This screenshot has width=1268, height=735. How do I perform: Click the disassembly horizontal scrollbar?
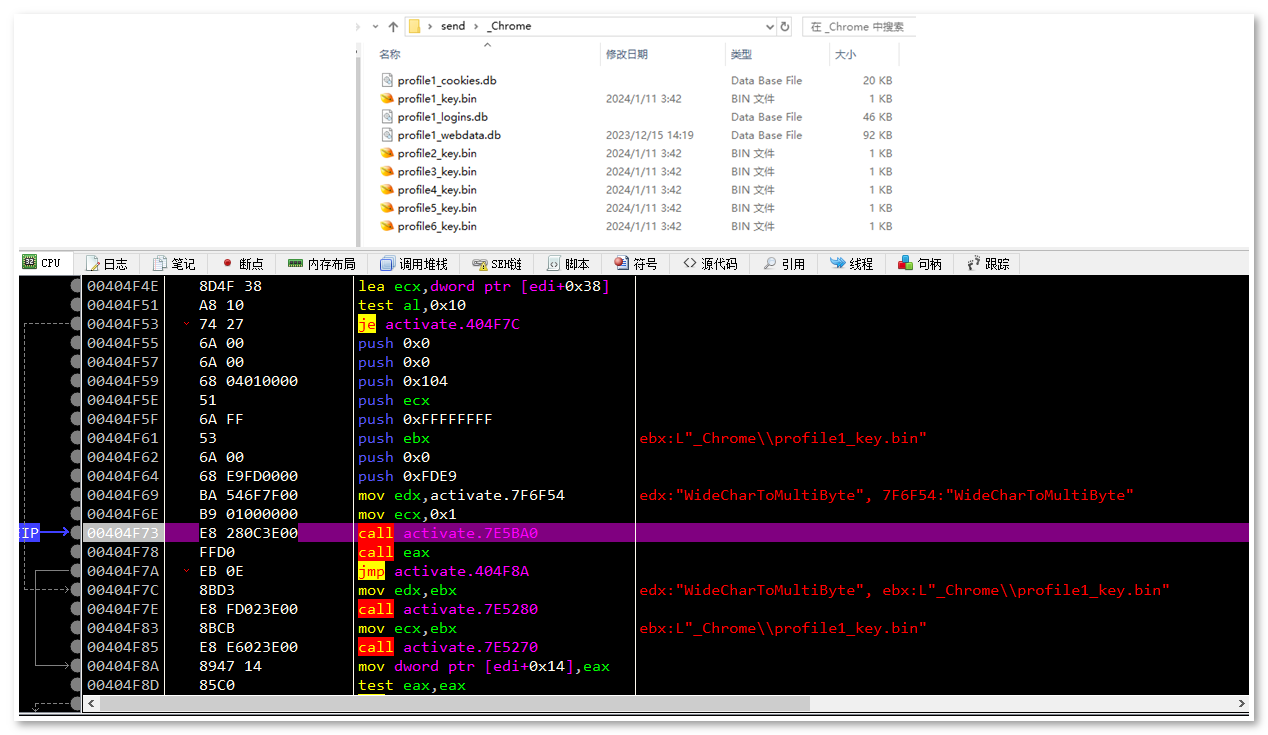[450, 704]
